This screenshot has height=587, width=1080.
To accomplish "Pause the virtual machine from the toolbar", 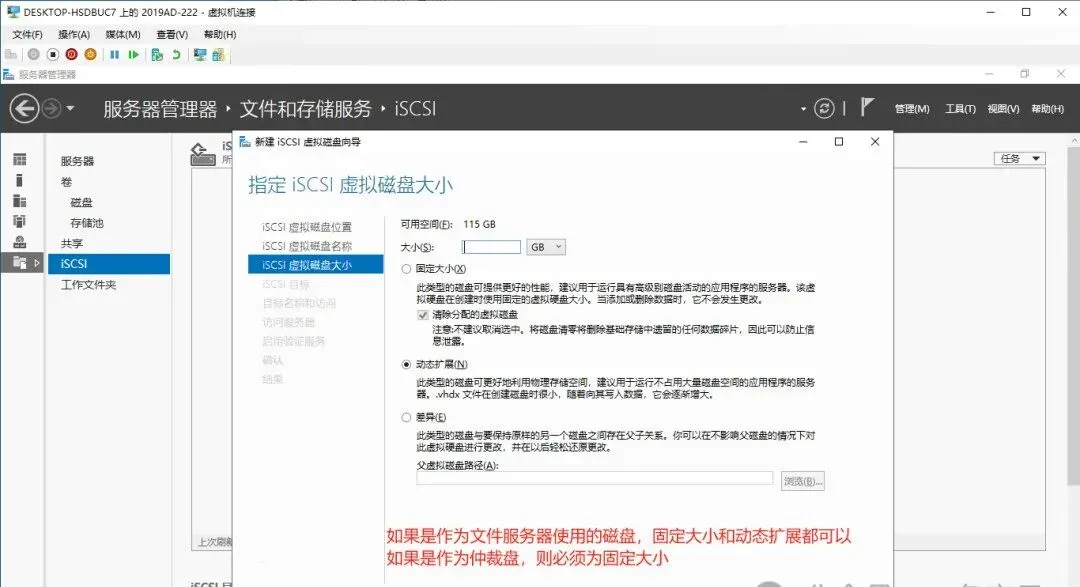I will click(114, 54).
